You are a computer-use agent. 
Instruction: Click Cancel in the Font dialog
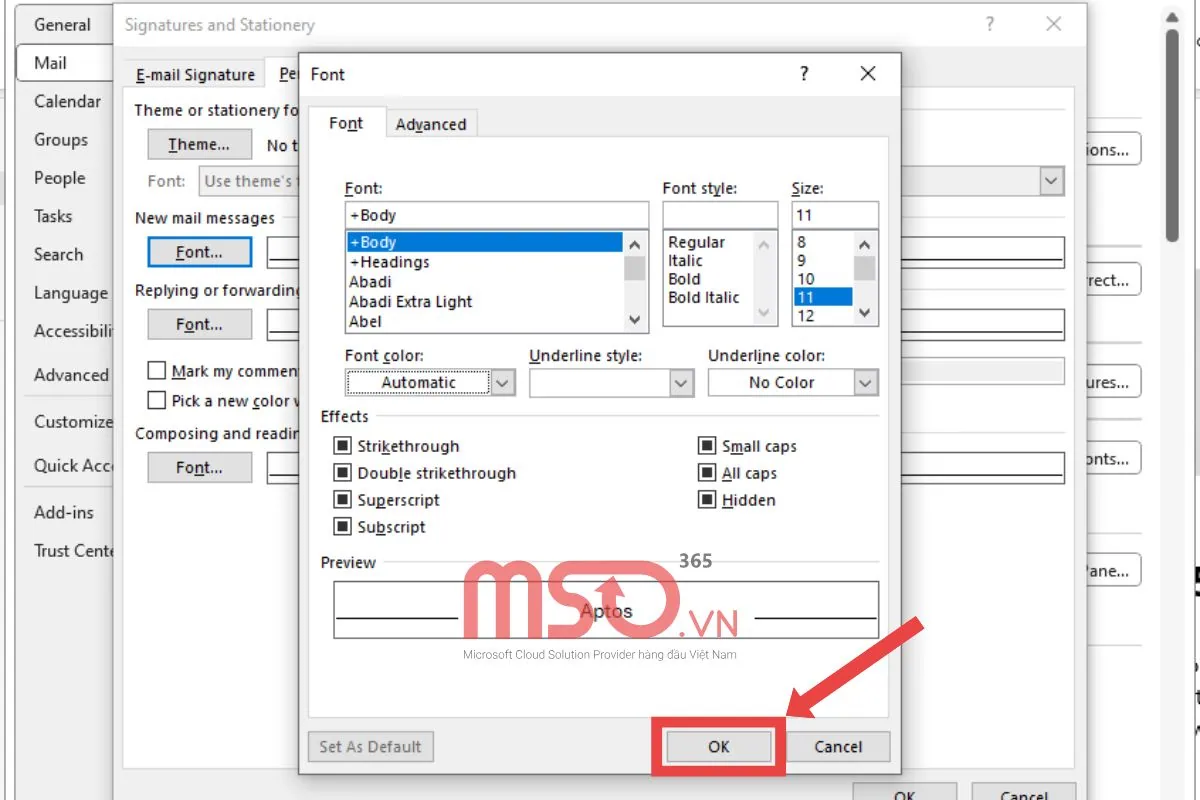point(838,746)
